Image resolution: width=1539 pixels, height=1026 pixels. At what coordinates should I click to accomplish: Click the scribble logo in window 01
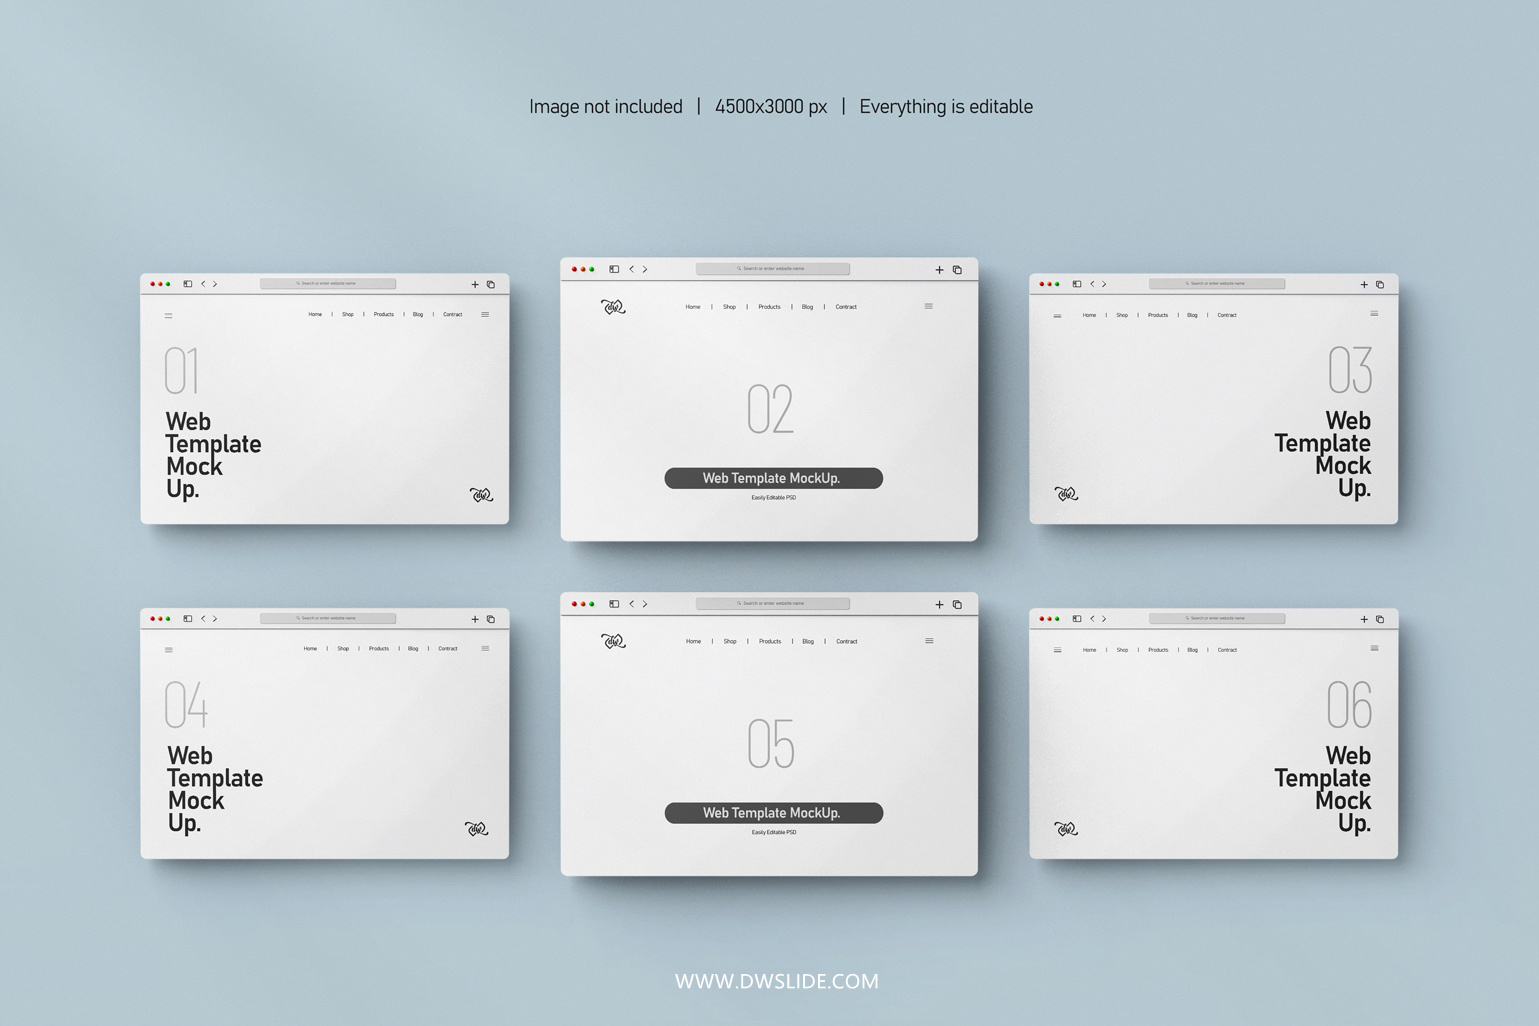point(481,495)
